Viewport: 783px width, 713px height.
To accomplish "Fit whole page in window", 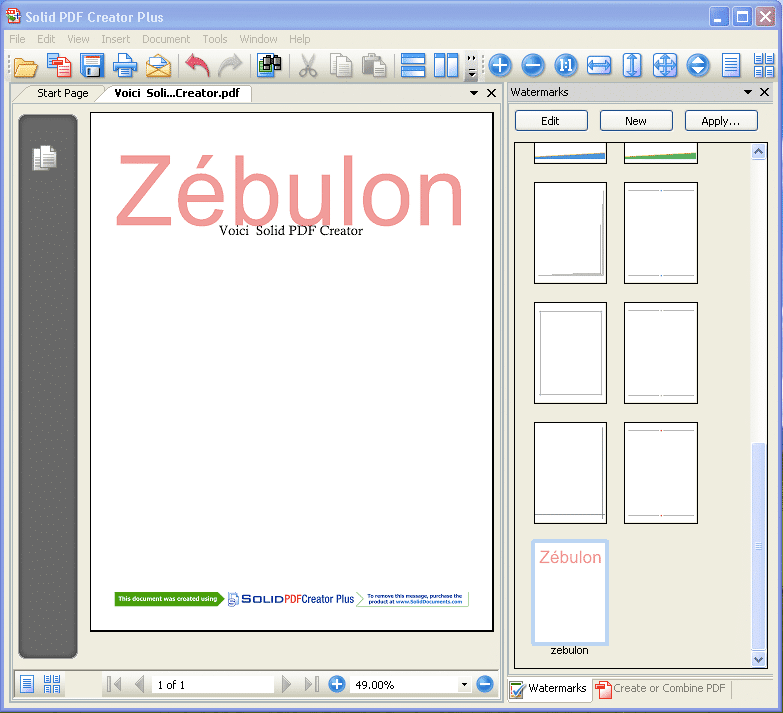I will coord(665,65).
